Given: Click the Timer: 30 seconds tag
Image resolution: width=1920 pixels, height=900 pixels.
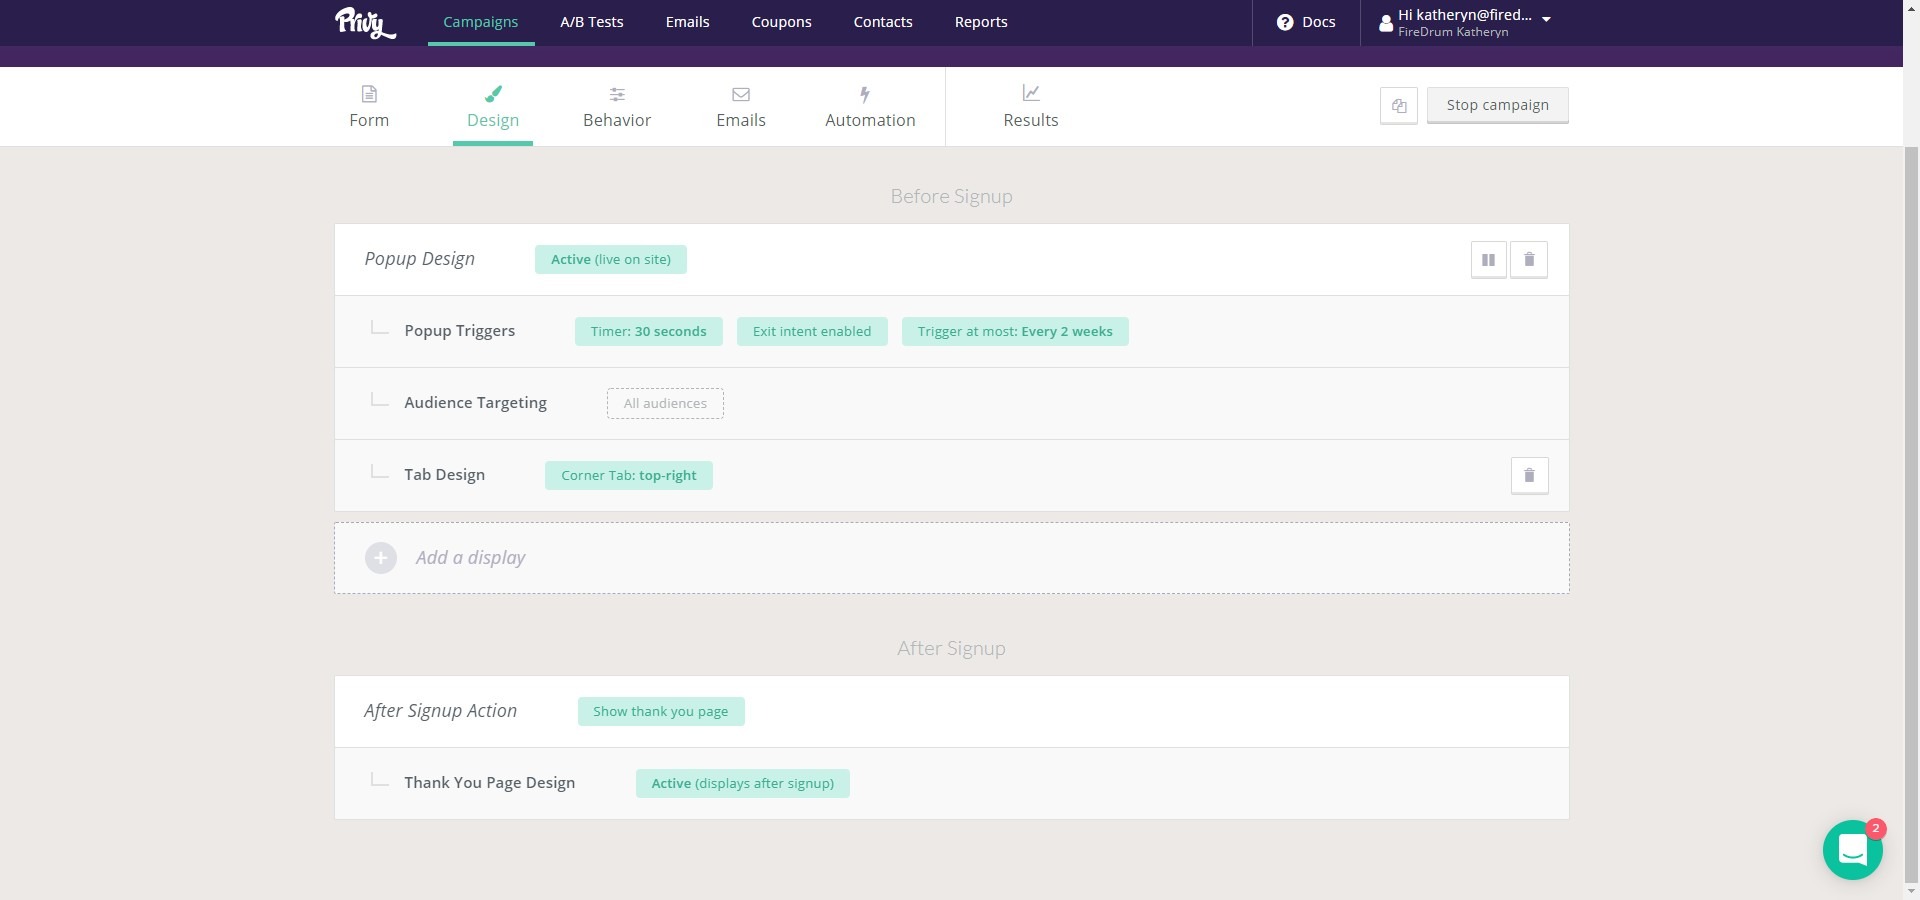Looking at the screenshot, I should point(649,331).
